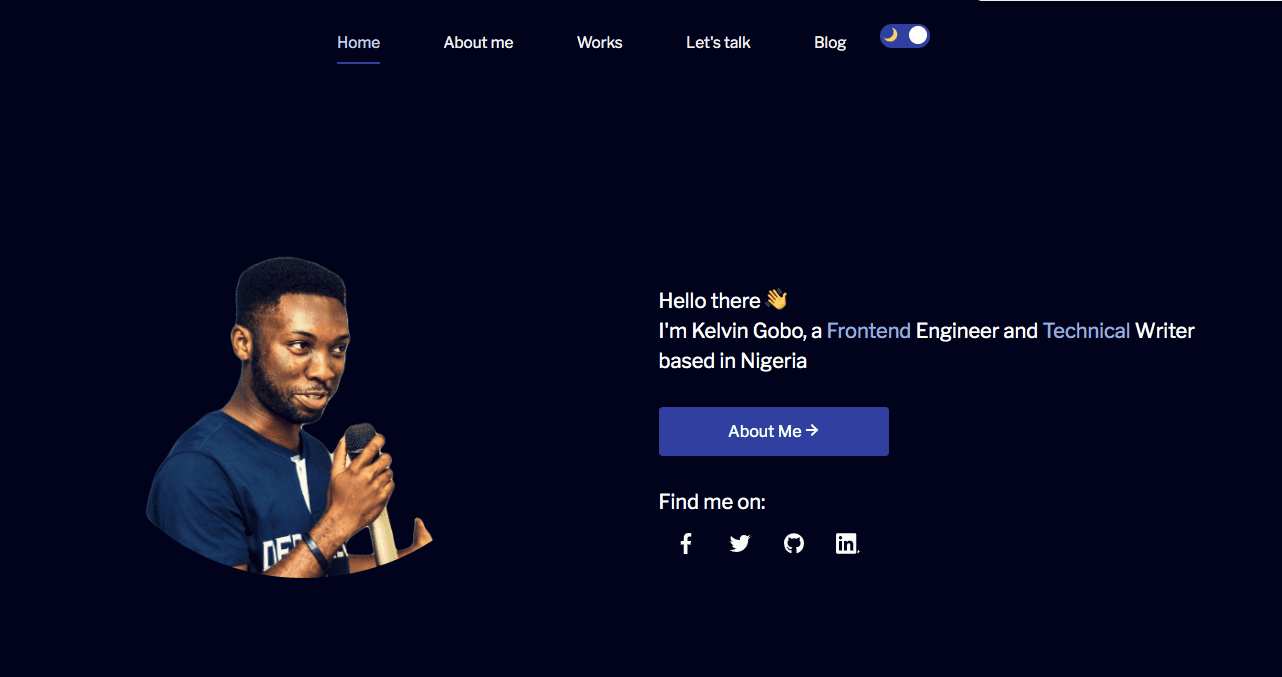Open the Blog nav link

pos(830,42)
